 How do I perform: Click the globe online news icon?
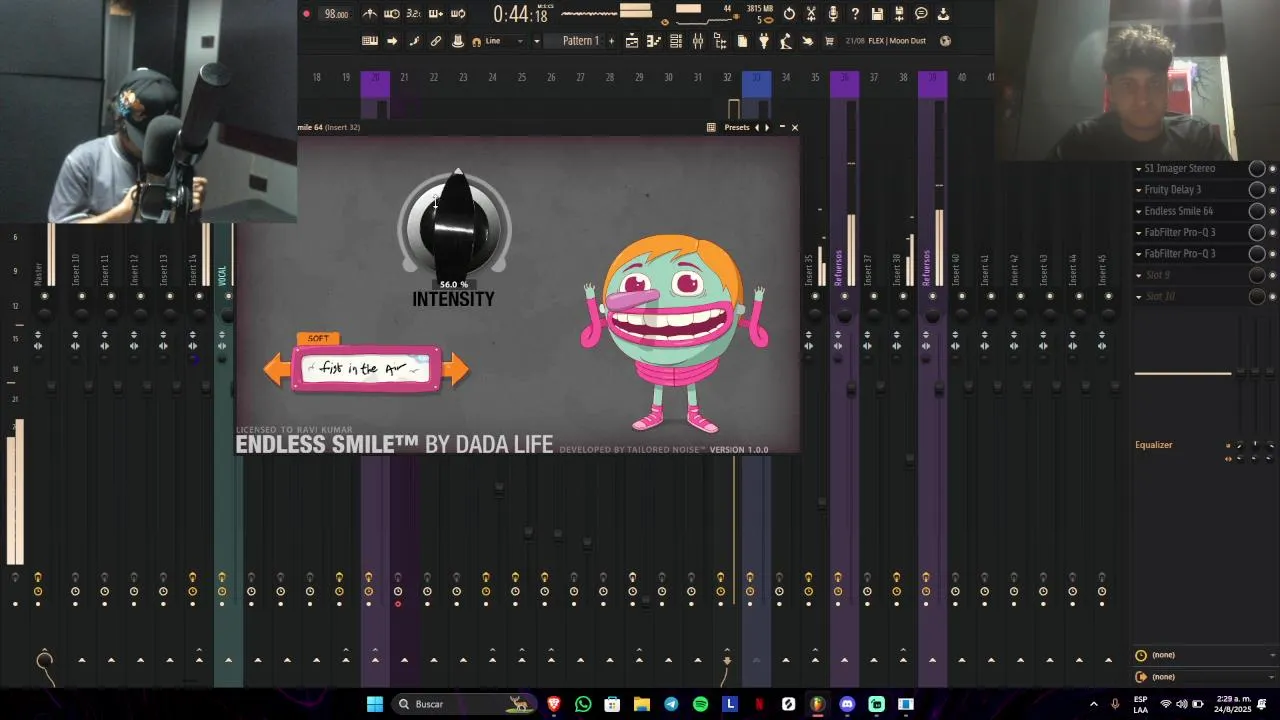946,41
